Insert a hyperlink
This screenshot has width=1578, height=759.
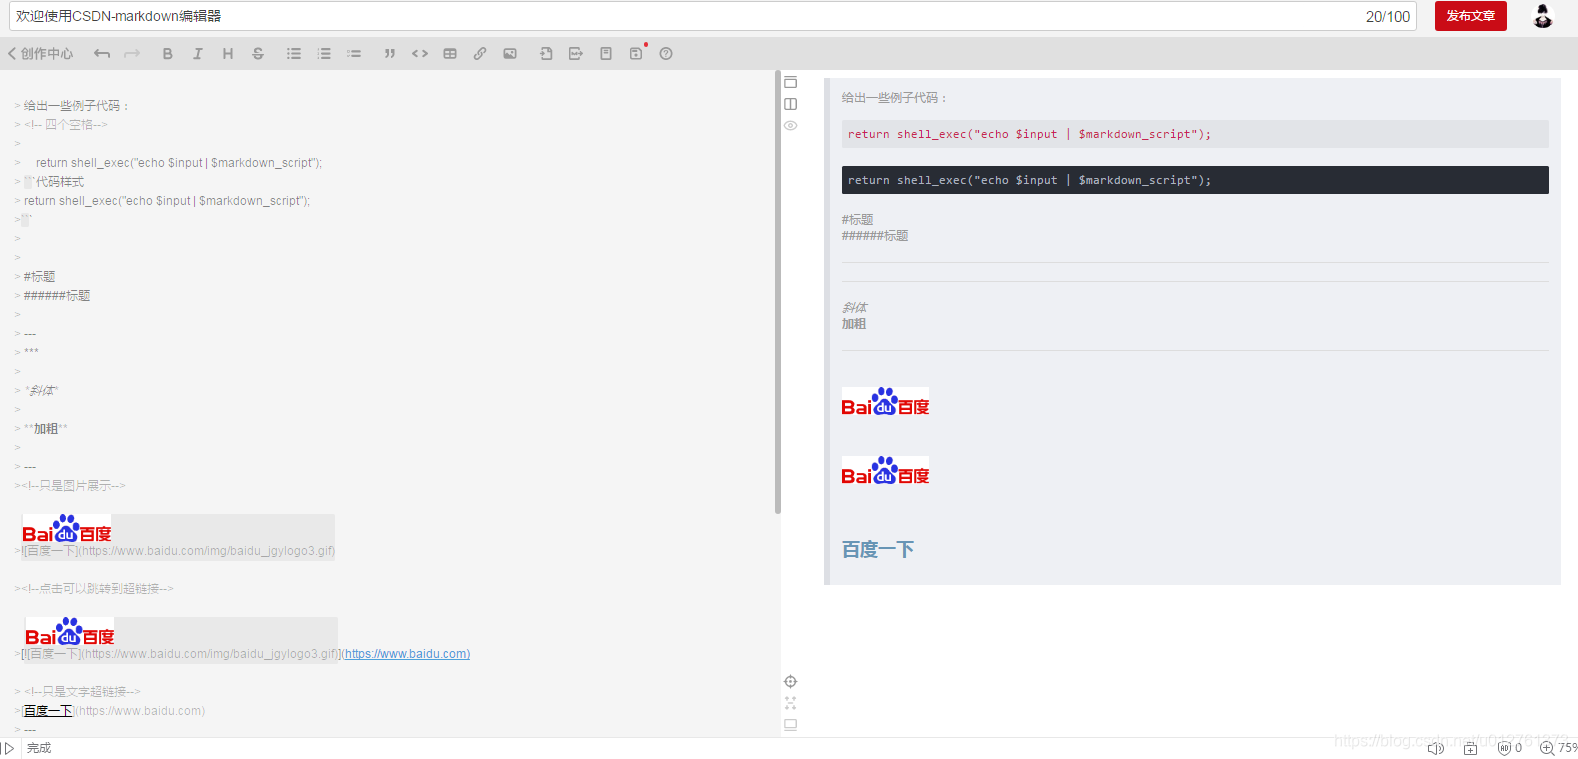(x=480, y=54)
